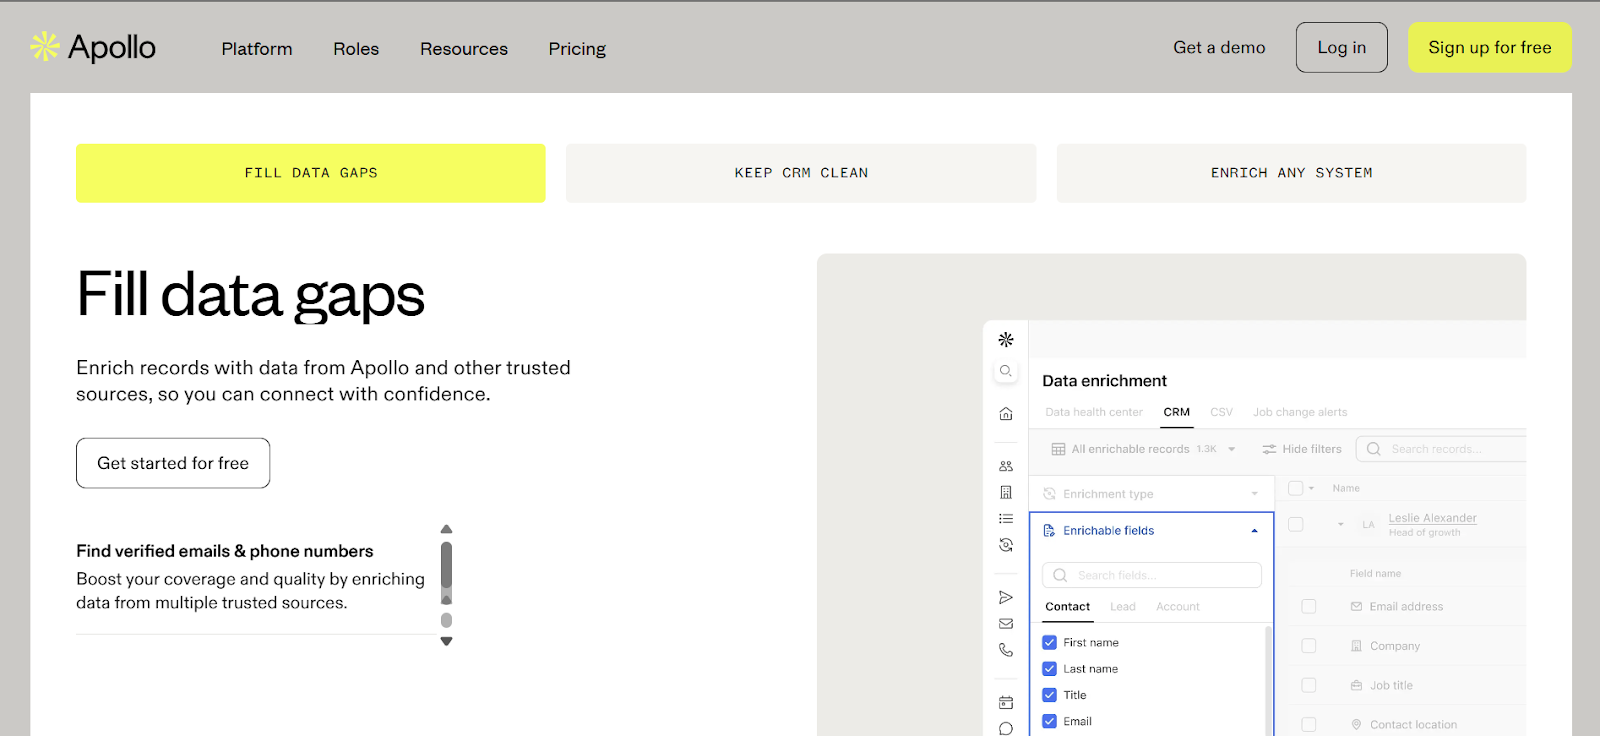The image size is (1600, 736).
Task: Open the Job change alerts tab
Action: coord(1300,412)
